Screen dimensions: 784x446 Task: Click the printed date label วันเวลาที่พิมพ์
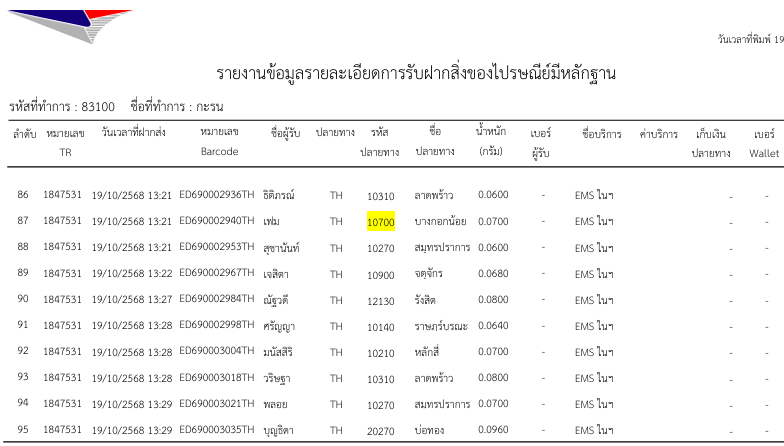744,40
